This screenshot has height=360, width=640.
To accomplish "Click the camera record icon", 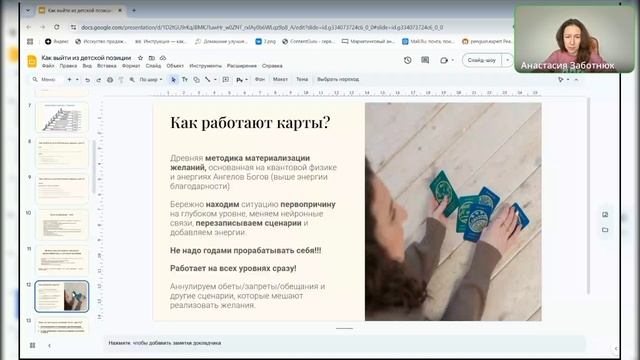I will [444, 60].
